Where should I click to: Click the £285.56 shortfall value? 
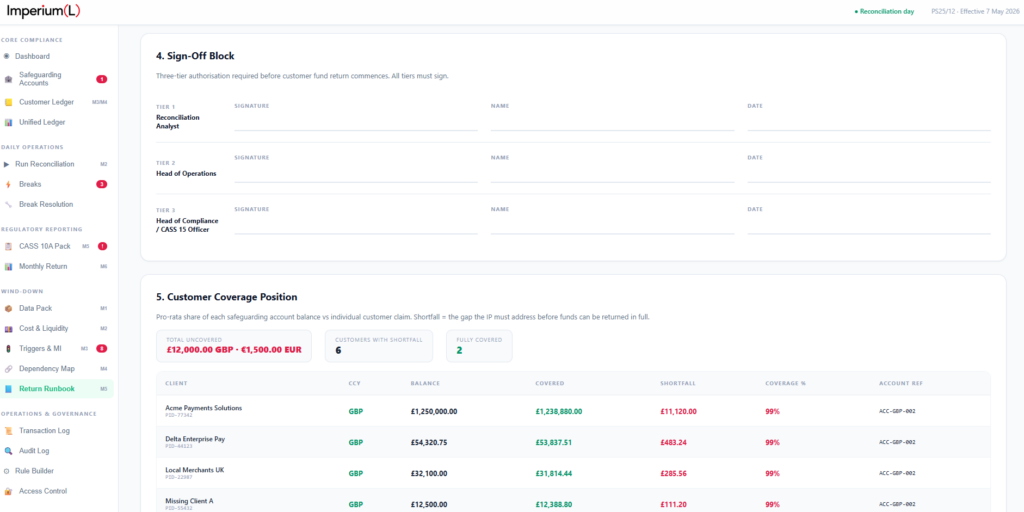674,473
